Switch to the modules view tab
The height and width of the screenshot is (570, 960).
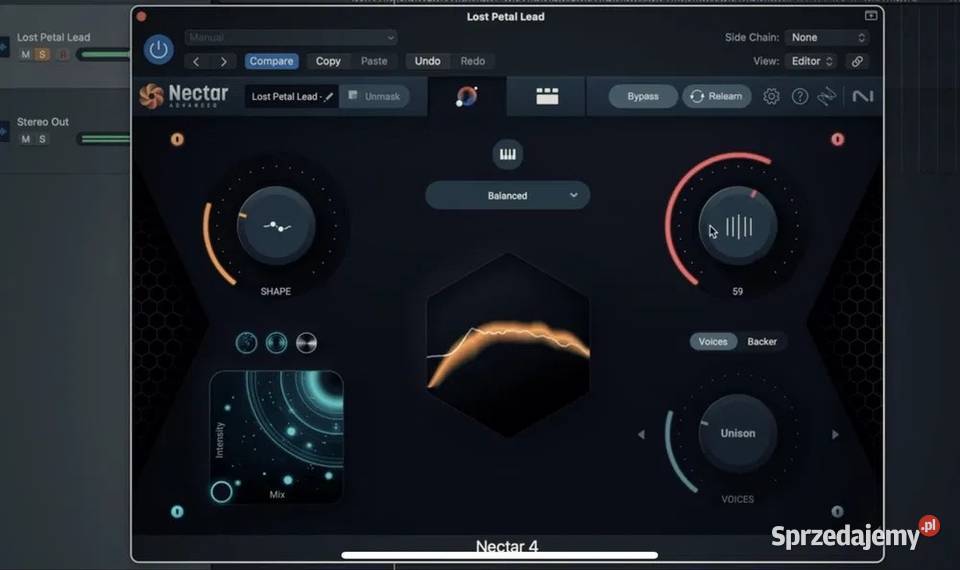point(547,96)
